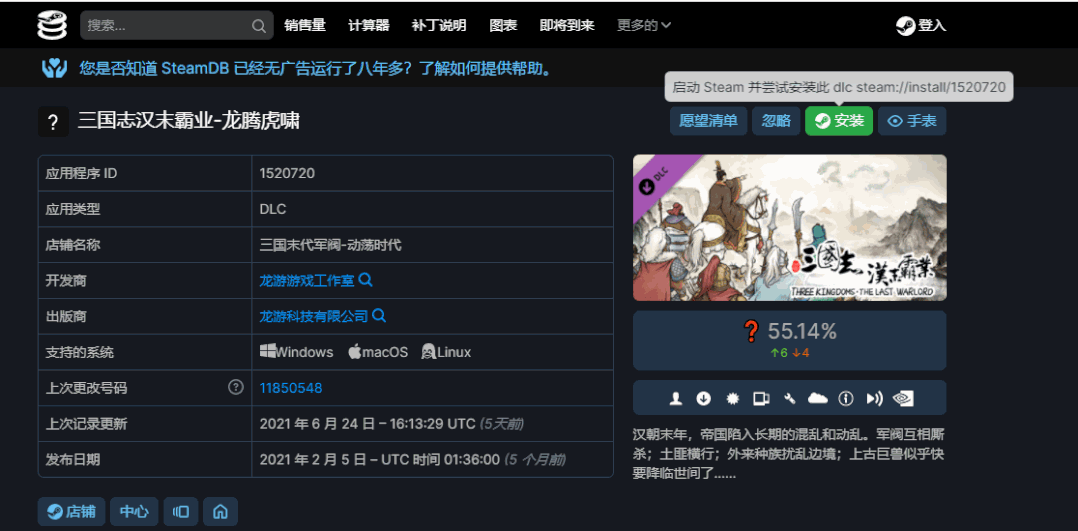The height and width of the screenshot is (531, 1078).
Task: Open change number 11850548 link
Action: click(291, 388)
